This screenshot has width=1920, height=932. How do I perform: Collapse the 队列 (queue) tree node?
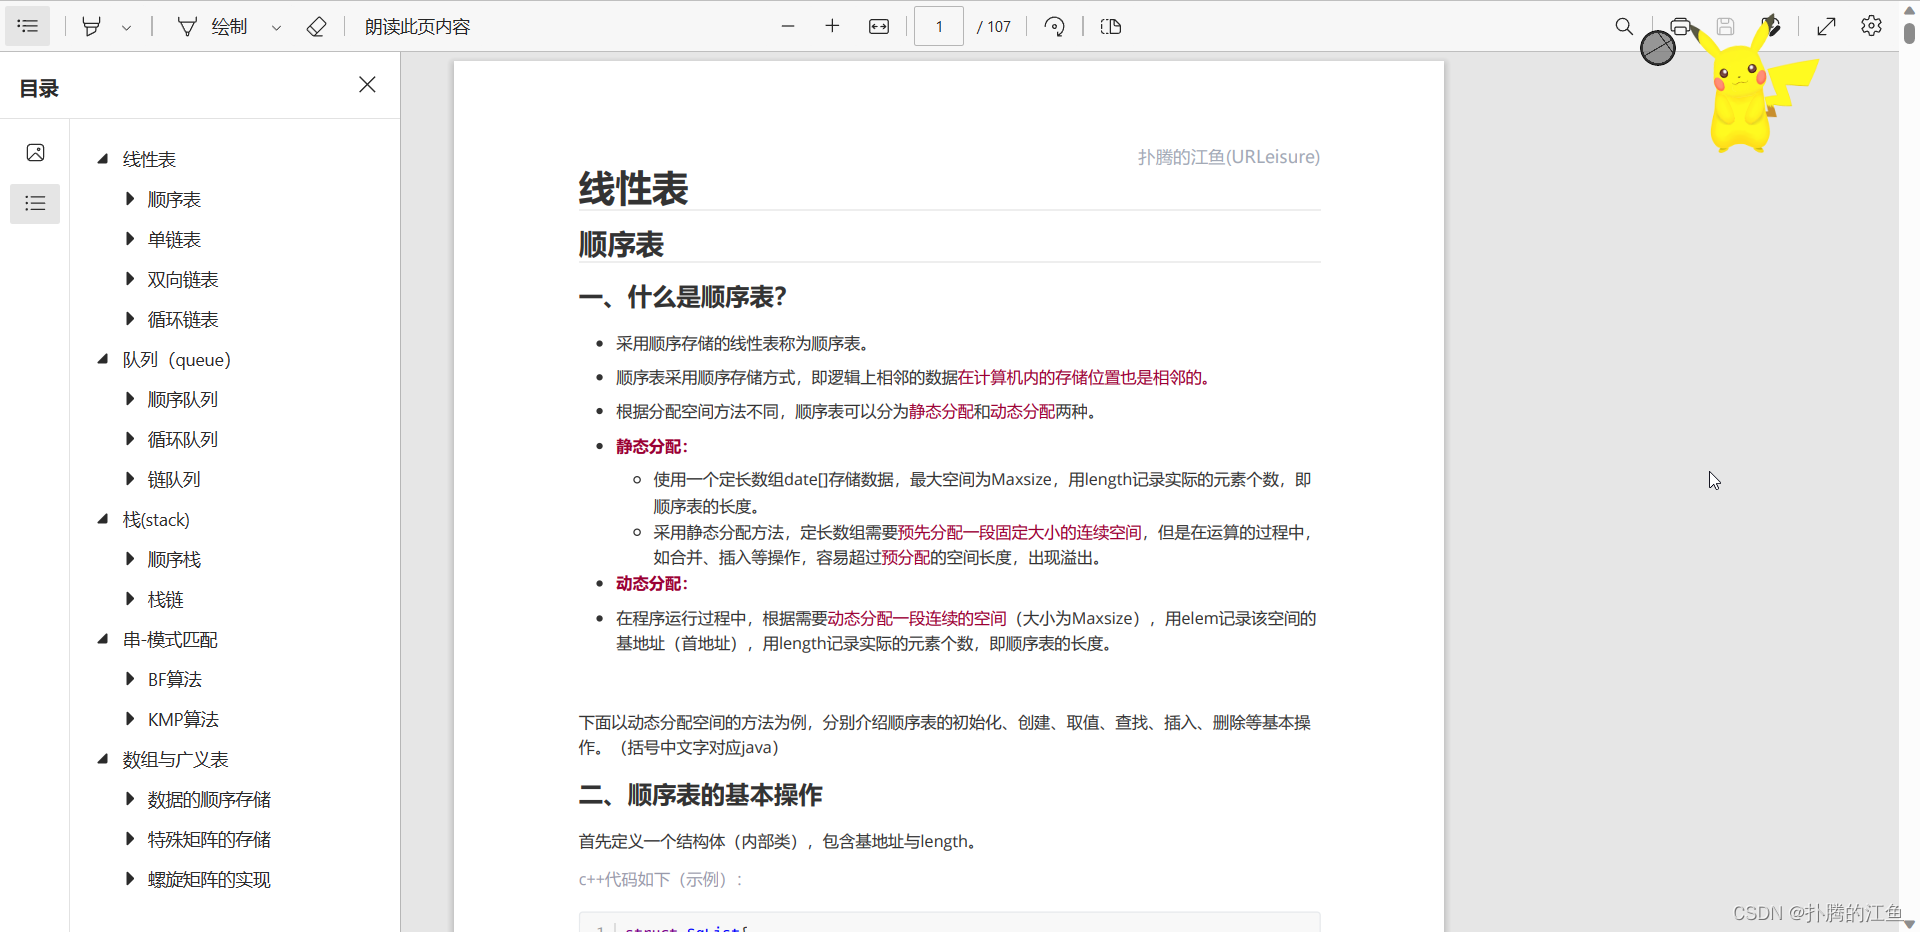point(102,359)
